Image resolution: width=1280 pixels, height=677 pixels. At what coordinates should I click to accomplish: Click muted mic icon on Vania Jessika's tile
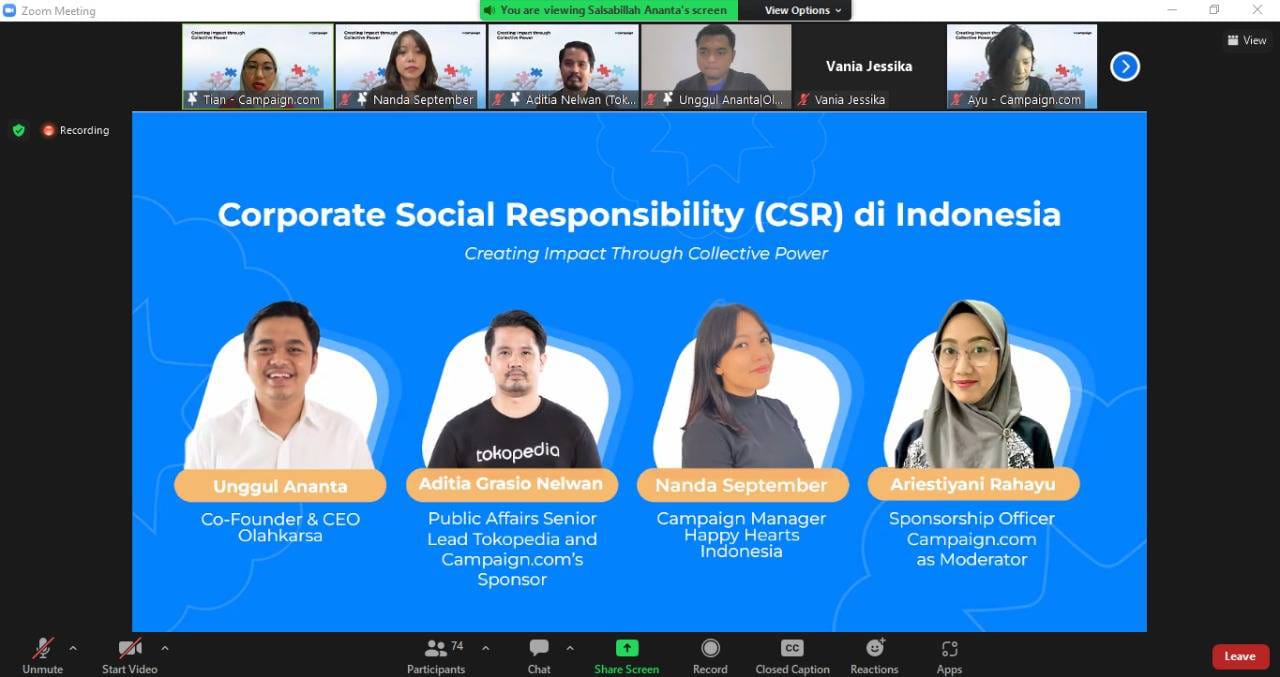pos(803,99)
